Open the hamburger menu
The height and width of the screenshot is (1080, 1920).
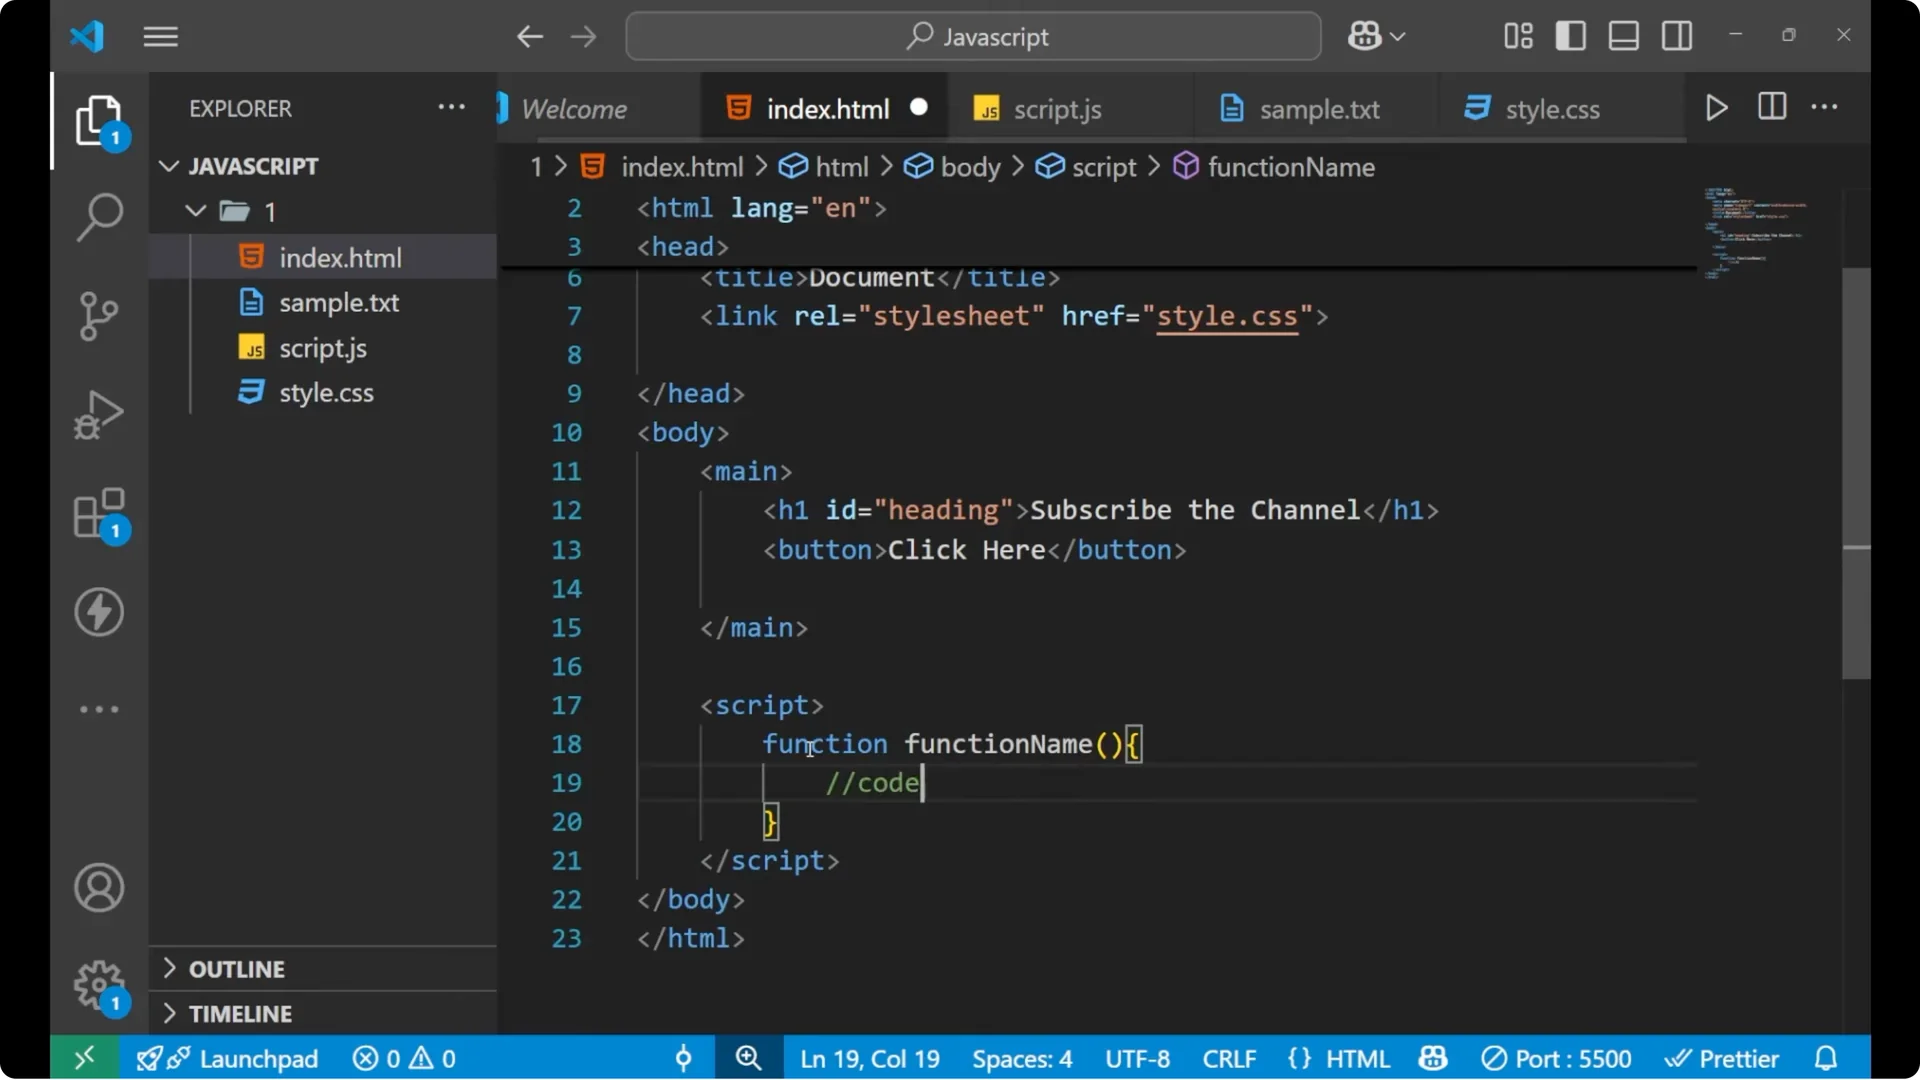click(x=160, y=36)
